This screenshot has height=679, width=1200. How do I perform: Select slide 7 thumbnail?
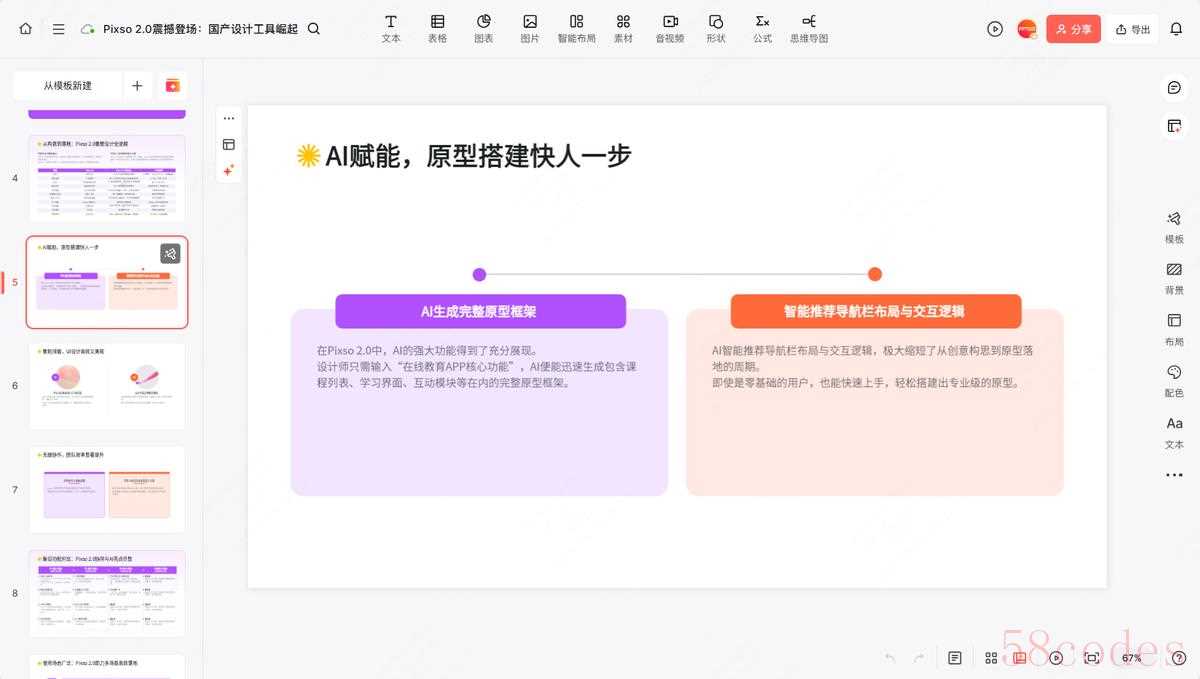[107, 490]
